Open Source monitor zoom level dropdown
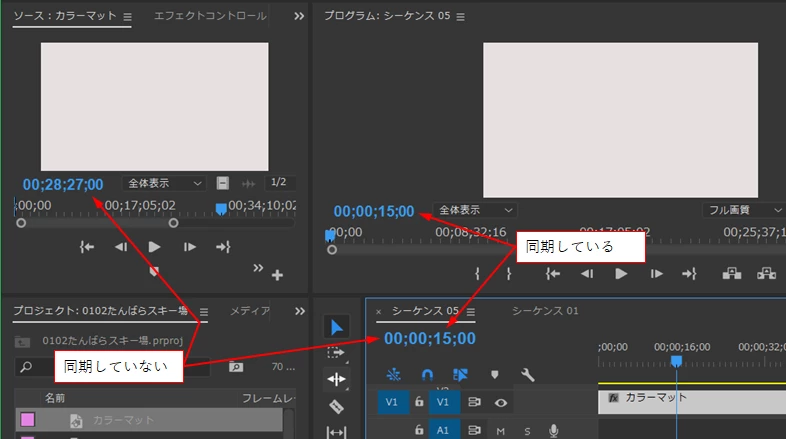The width and height of the screenshot is (786, 439). coord(164,183)
